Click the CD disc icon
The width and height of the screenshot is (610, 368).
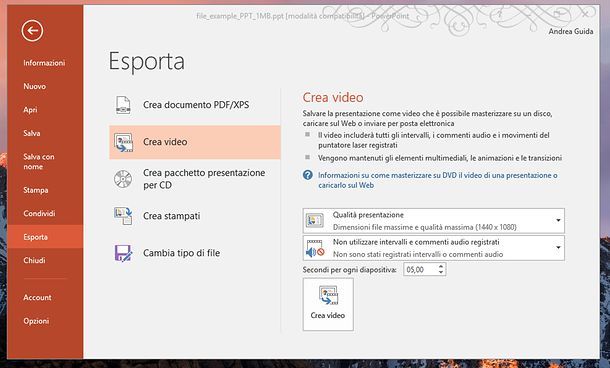coord(123,179)
